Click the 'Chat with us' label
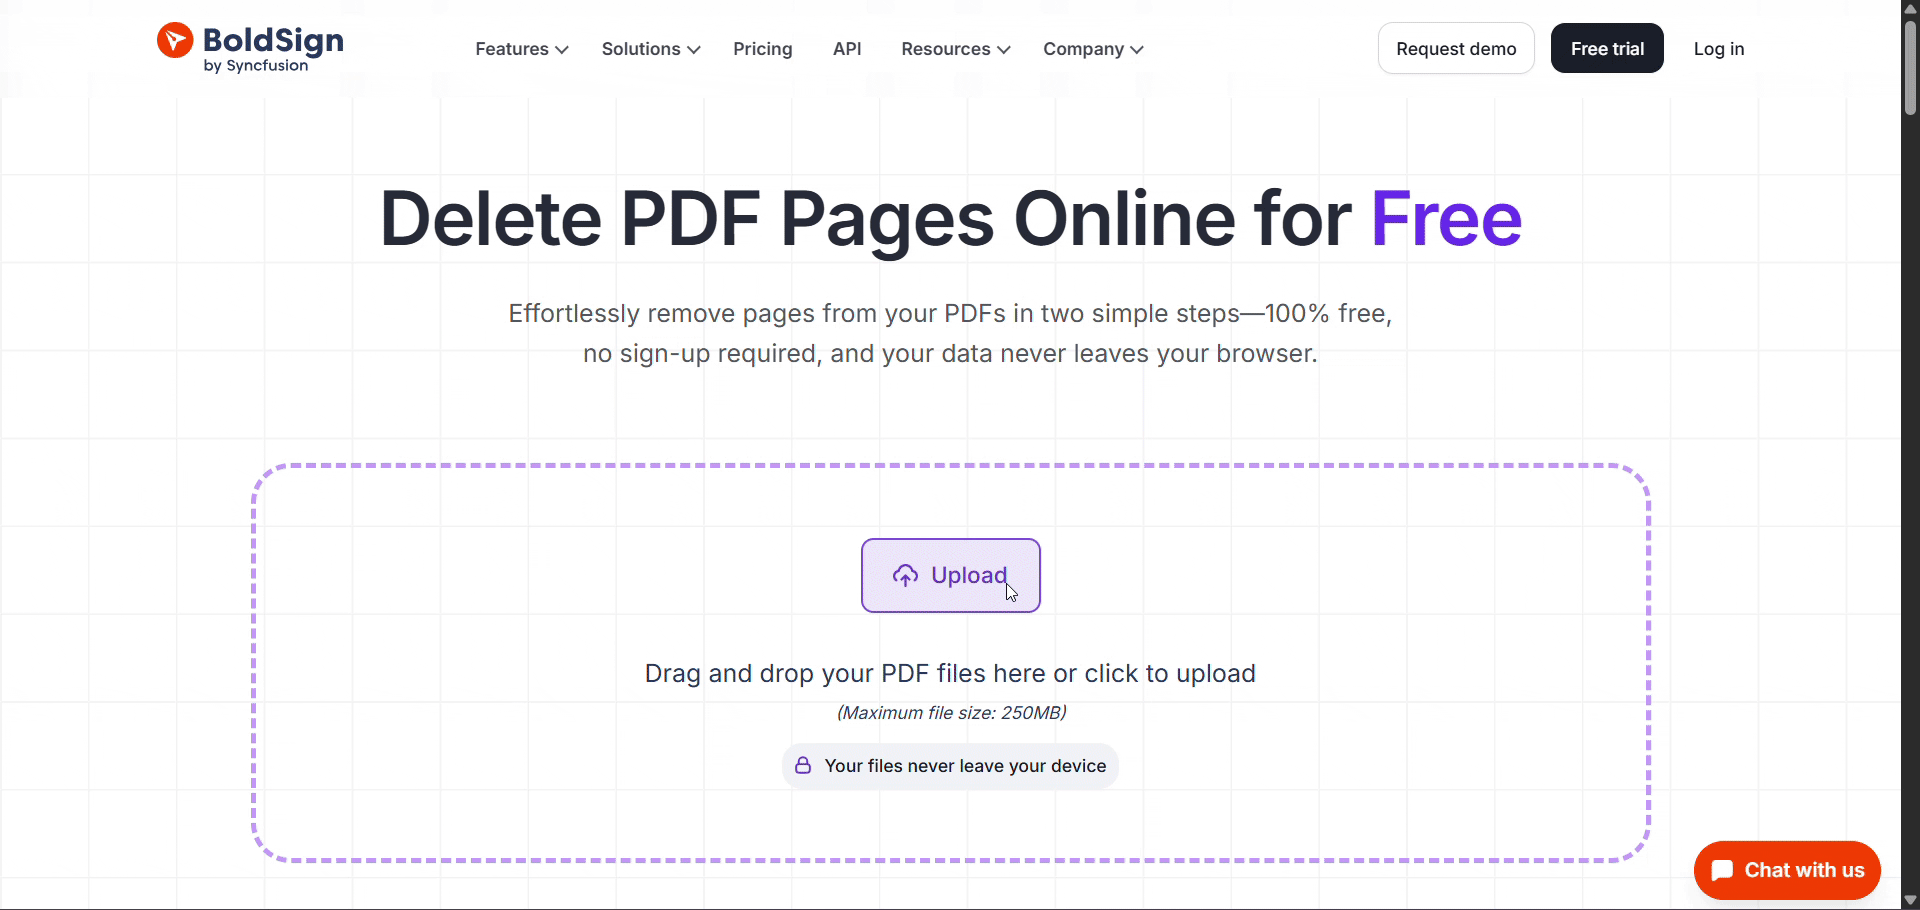The image size is (1920, 910). (1804, 870)
